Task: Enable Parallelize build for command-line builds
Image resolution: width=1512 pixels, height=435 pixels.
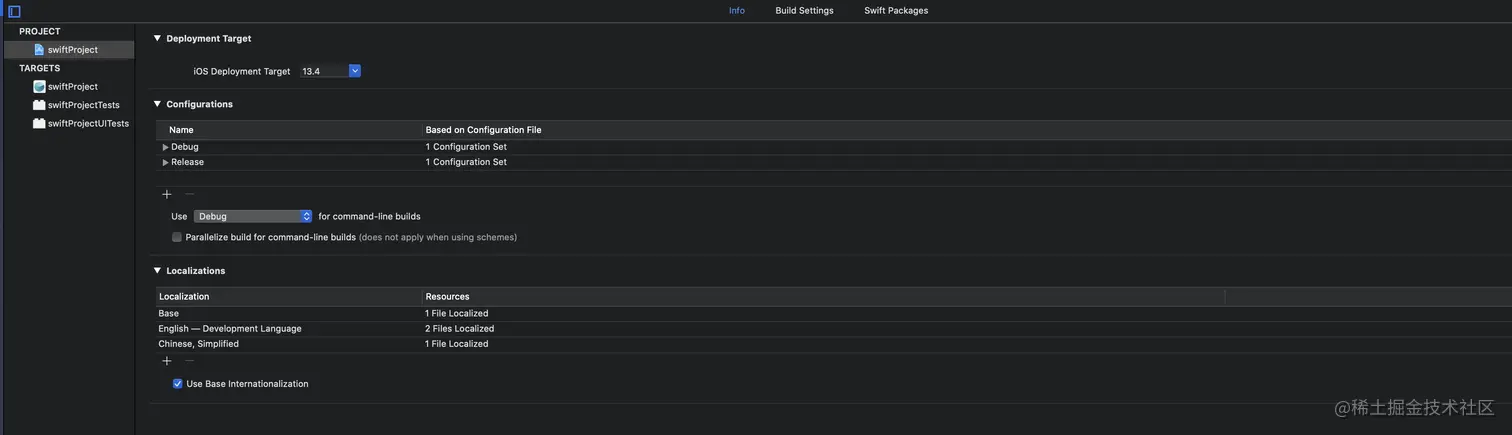Action: pyautogui.click(x=177, y=237)
